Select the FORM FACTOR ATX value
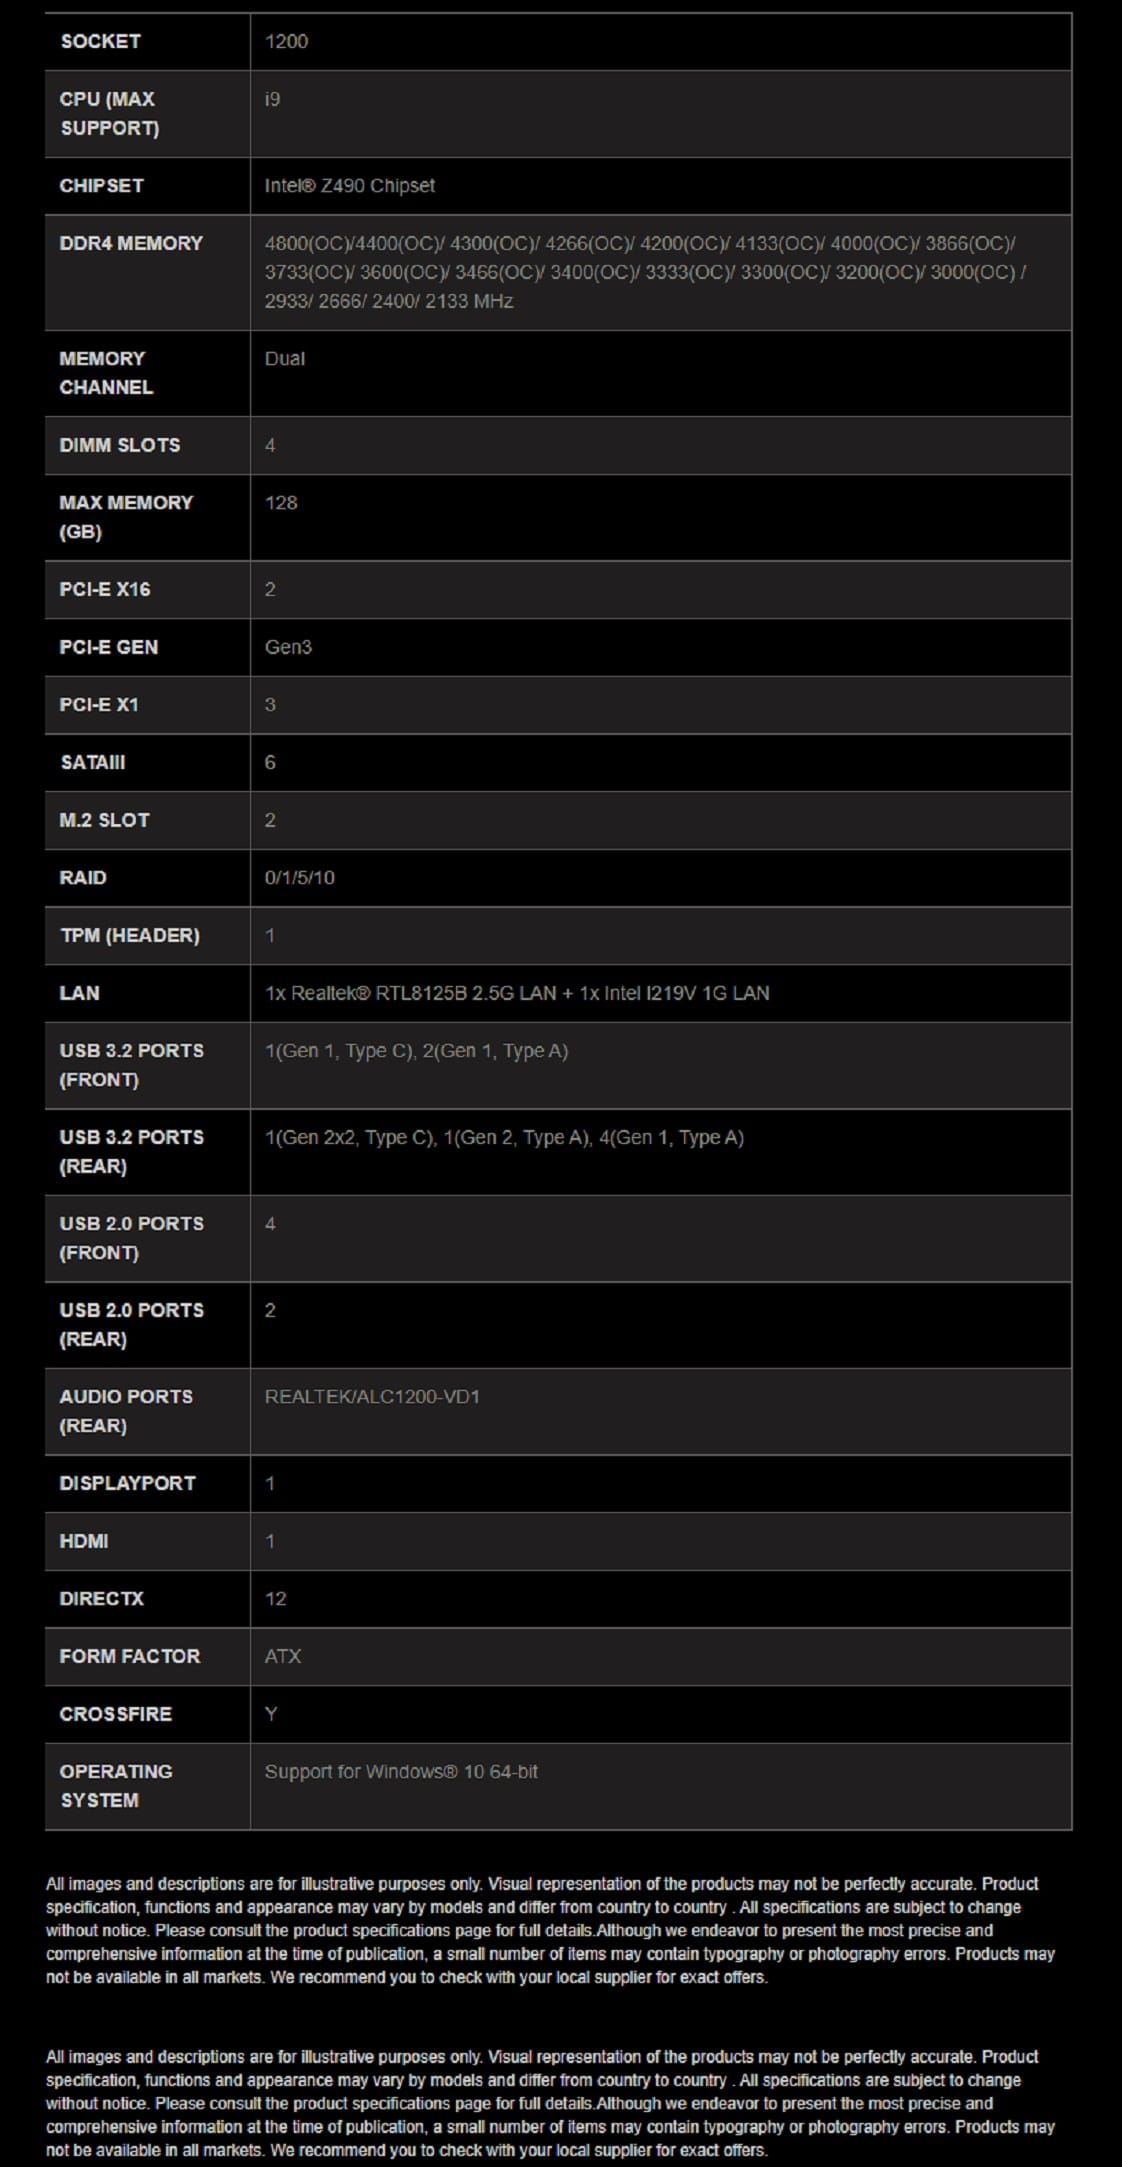Viewport: 1122px width, 2167px height. coord(282,1656)
